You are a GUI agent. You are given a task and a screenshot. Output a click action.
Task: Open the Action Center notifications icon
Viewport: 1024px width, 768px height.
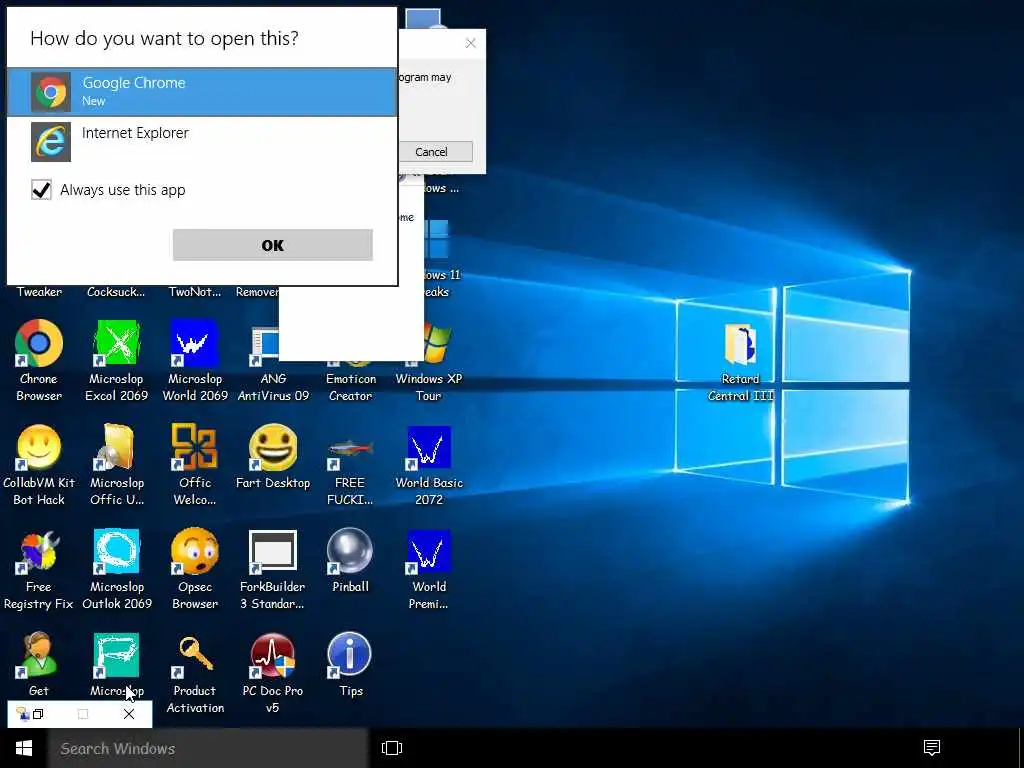tap(932, 748)
